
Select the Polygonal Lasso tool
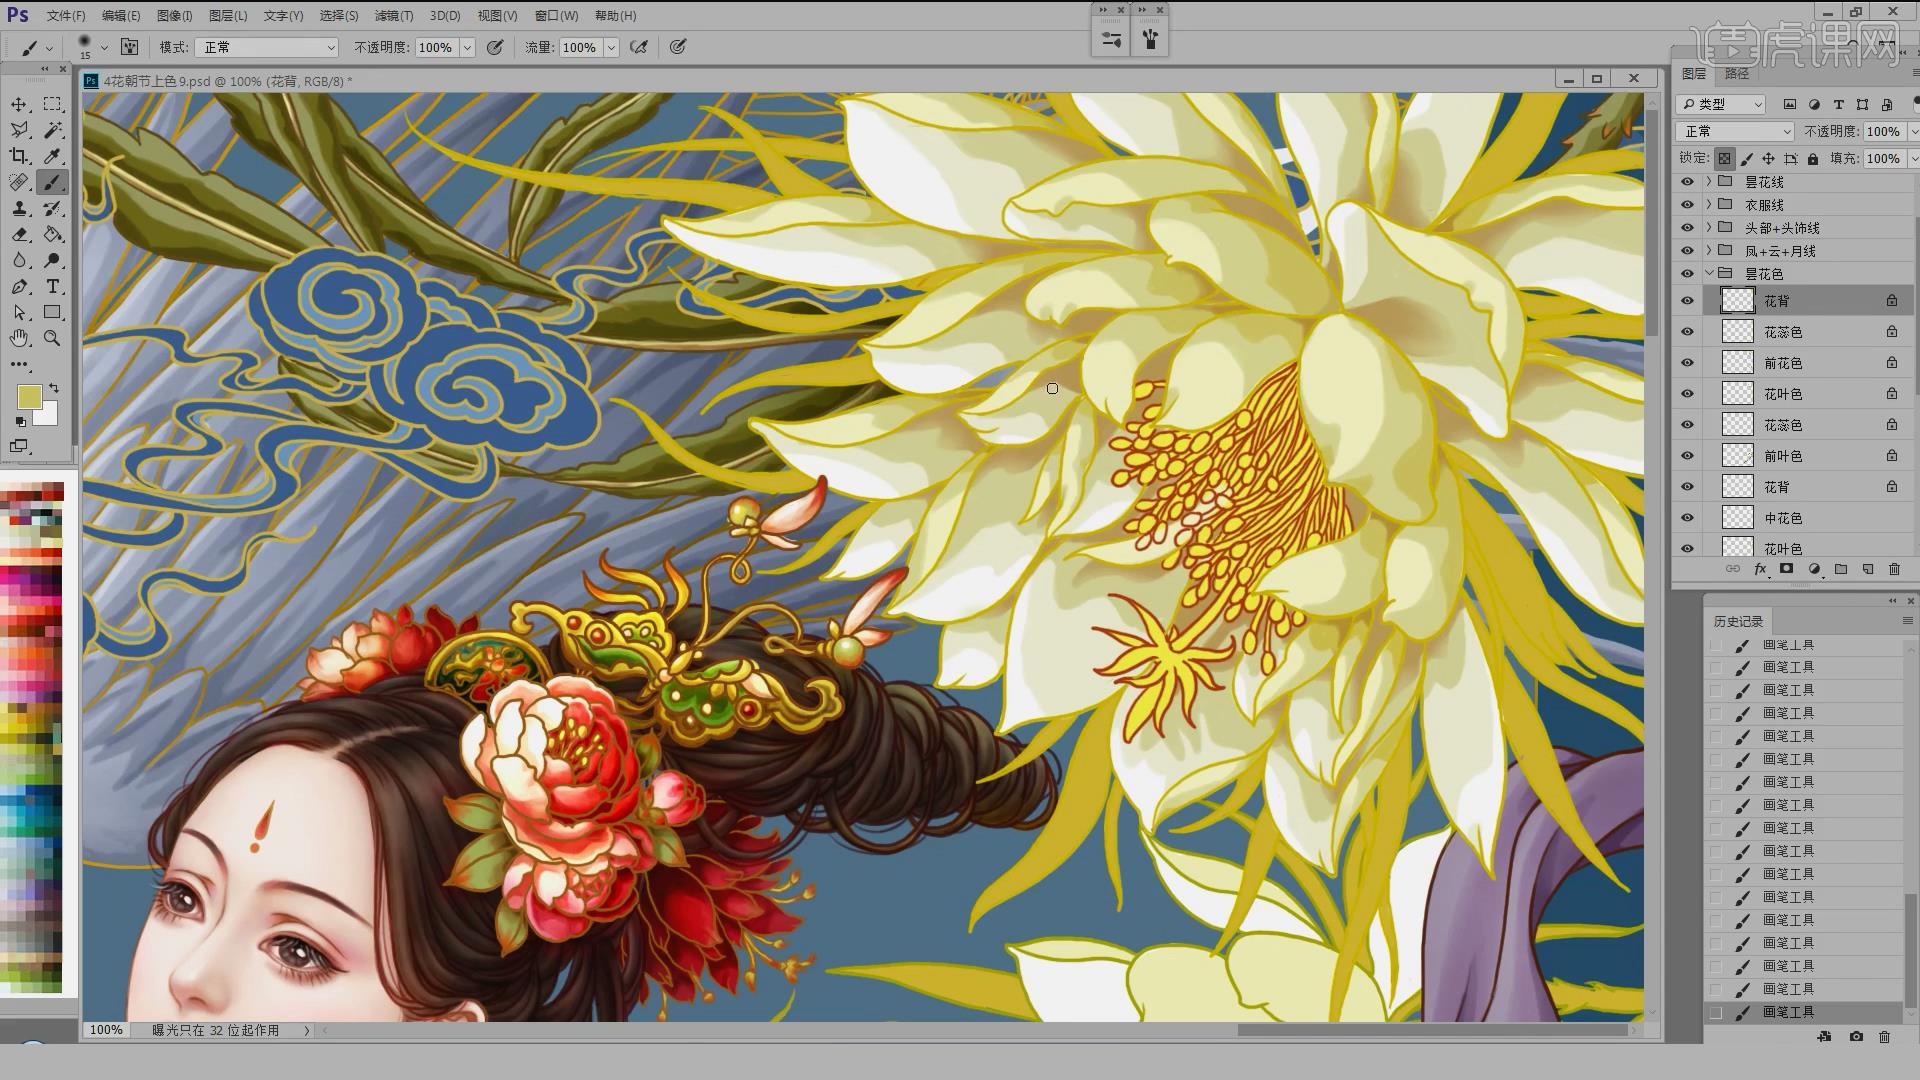pos(19,130)
